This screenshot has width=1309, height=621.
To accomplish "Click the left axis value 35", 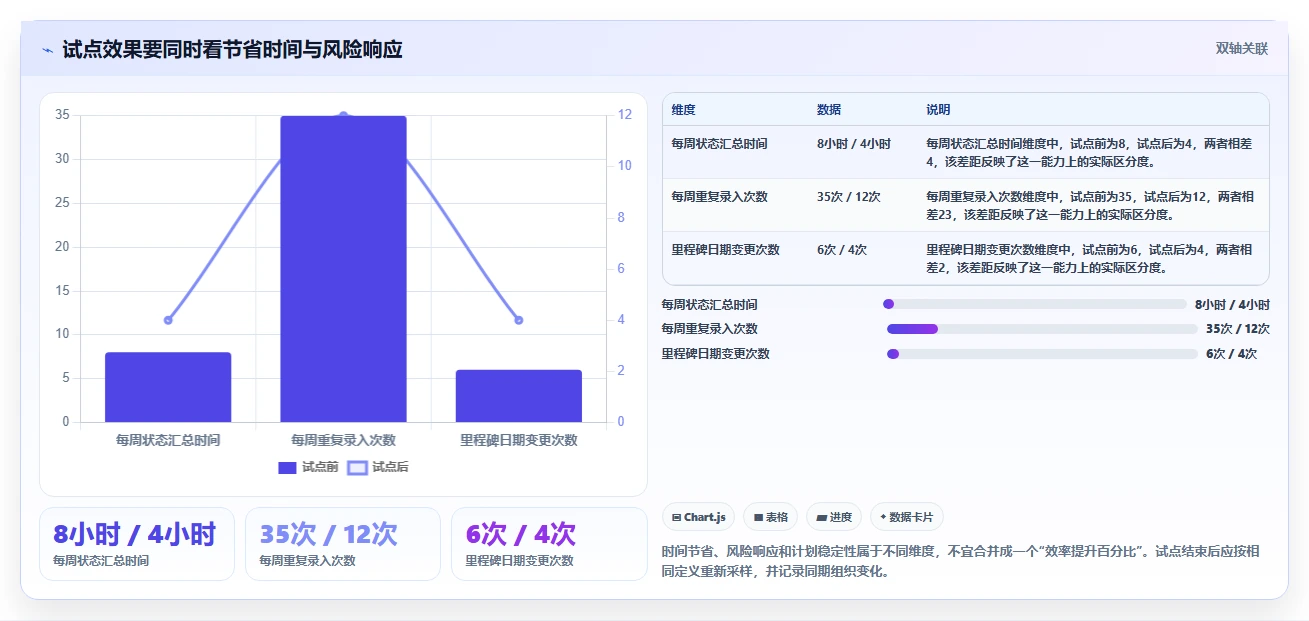I will (62, 115).
